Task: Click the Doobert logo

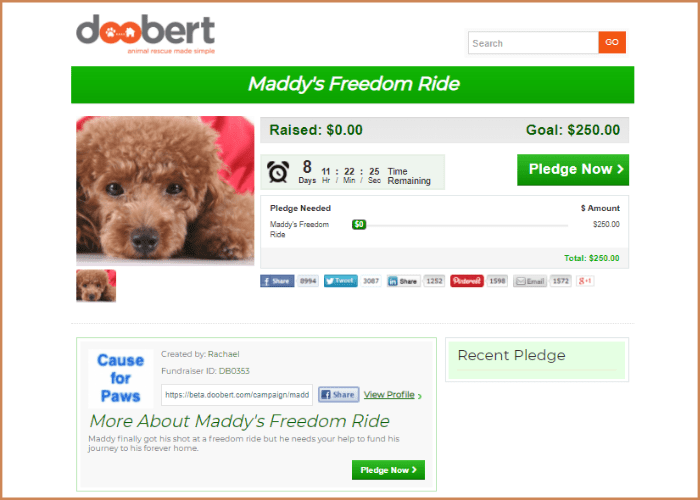Action: point(146,34)
